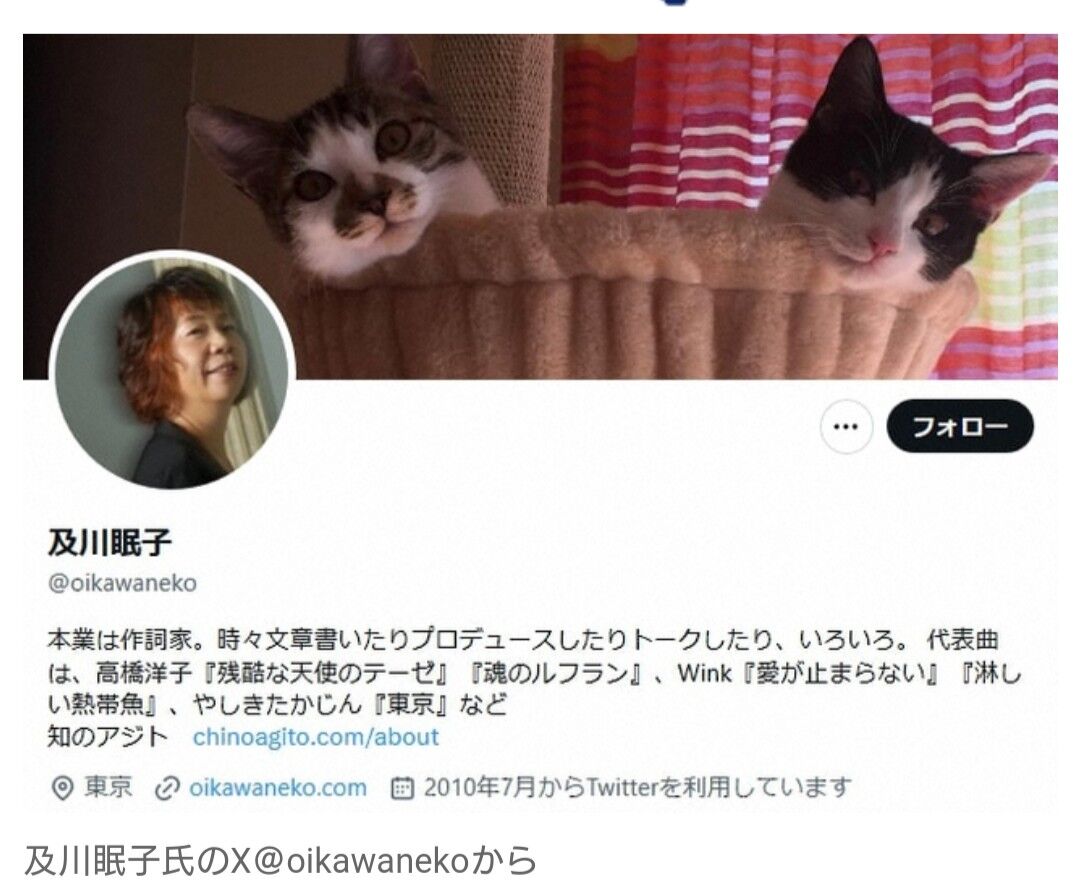Viewport: 1080px width, 894px height.
Task: Click the location pin icon beside 東京
Action: point(63,788)
